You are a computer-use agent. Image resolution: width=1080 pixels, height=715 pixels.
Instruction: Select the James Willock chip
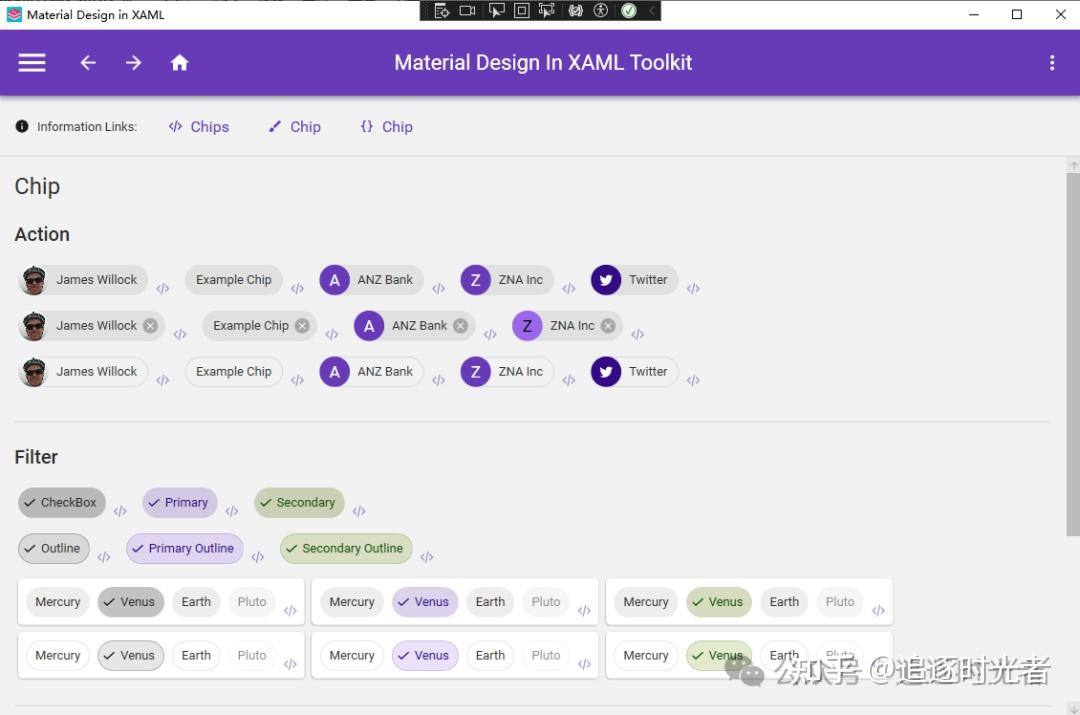[83, 280]
